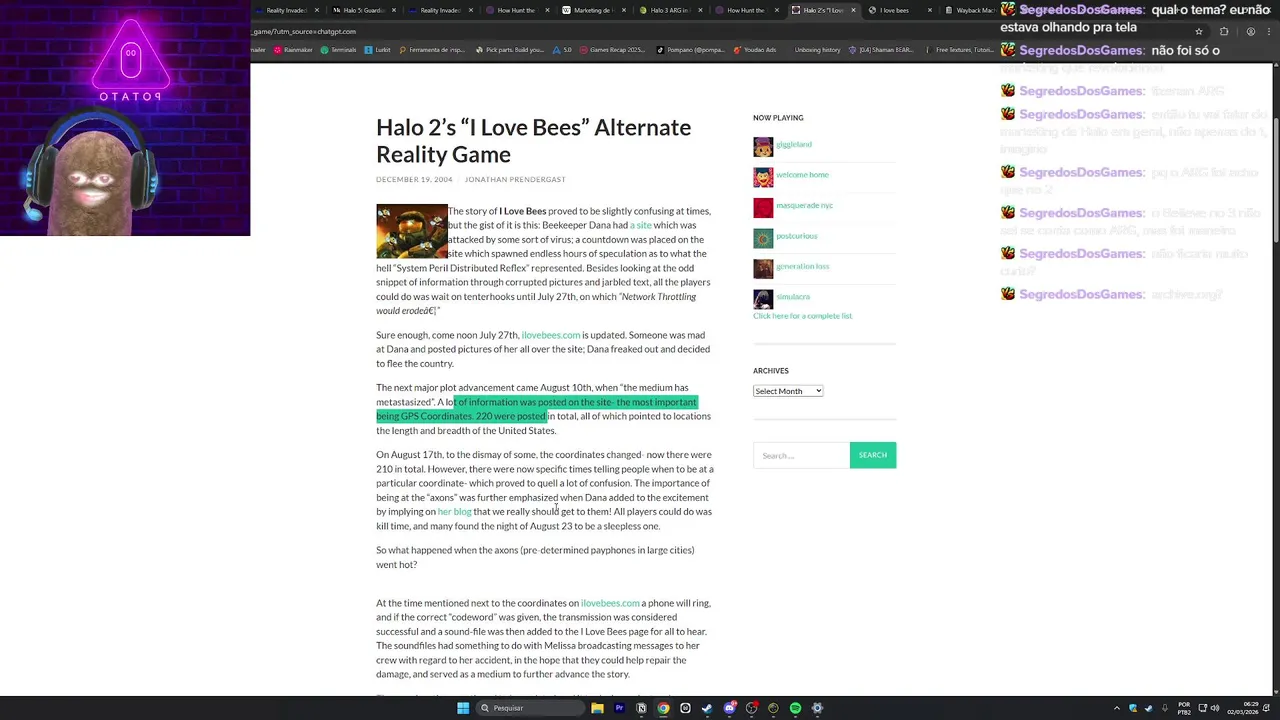Open the Pompano TikTok bookmark
This screenshot has width=1280, height=720.
[690, 49]
